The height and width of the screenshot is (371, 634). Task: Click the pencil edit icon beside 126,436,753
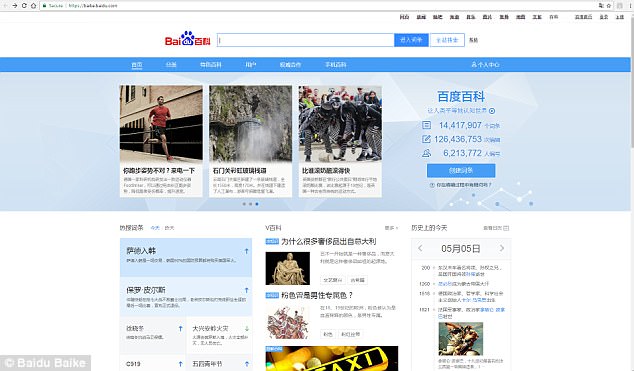click(x=426, y=139)
